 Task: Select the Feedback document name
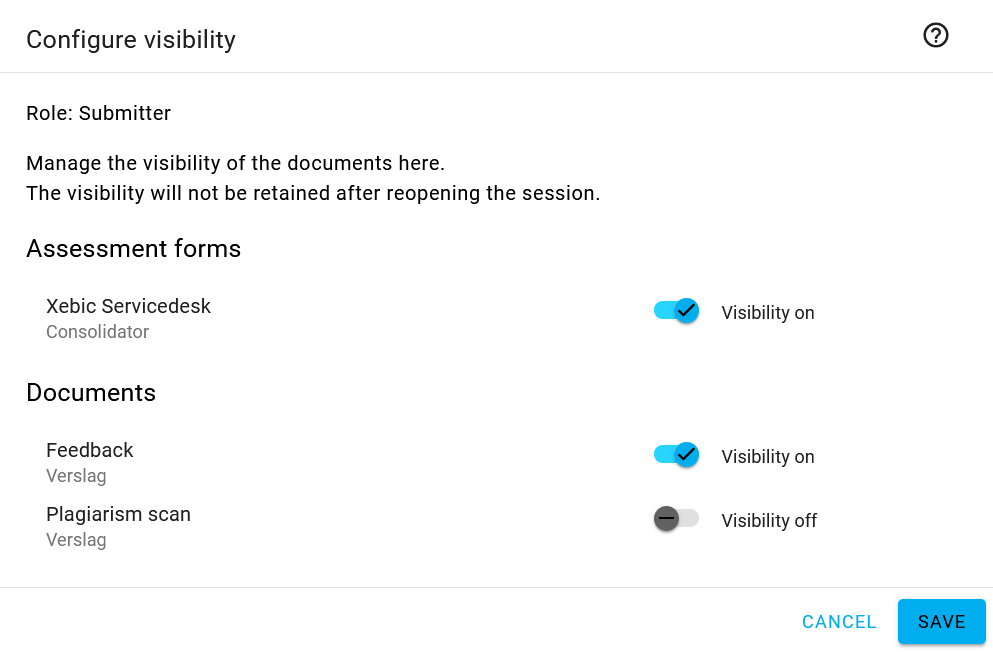(89, 450)
